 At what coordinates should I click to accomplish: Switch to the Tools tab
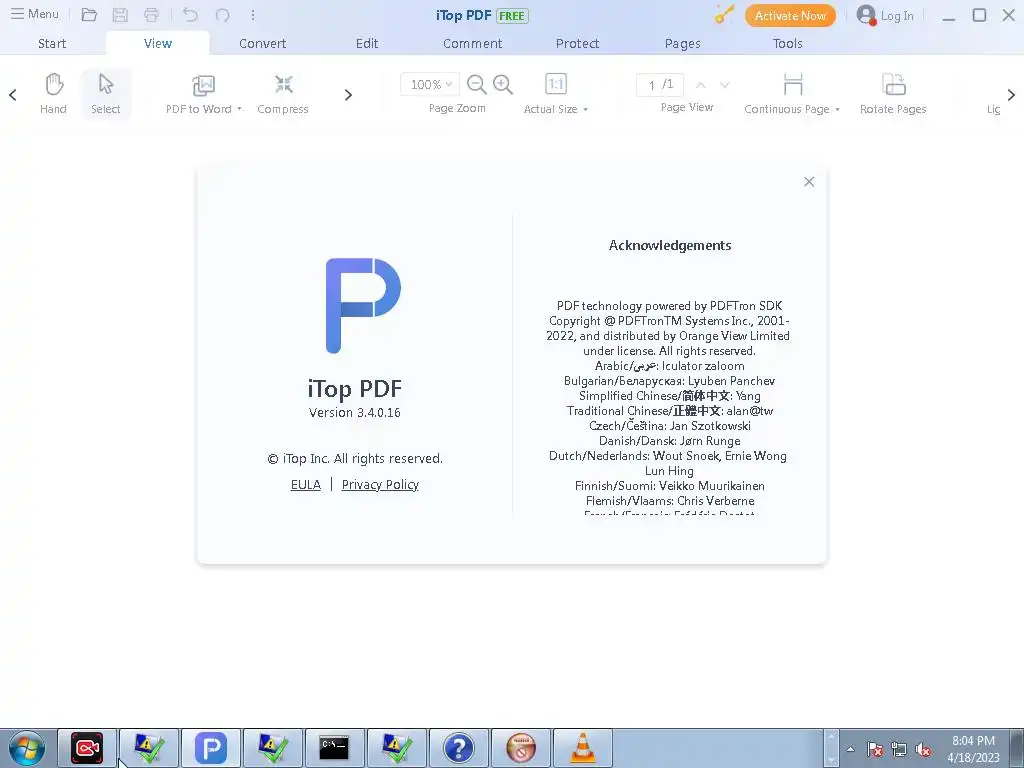tap(788, 43)
